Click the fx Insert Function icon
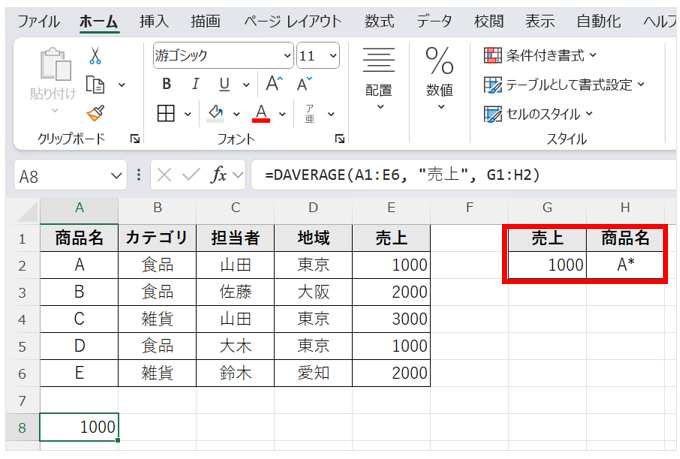Image resolution: width=680 pixels, height=459 pixels. pos(219,175)
